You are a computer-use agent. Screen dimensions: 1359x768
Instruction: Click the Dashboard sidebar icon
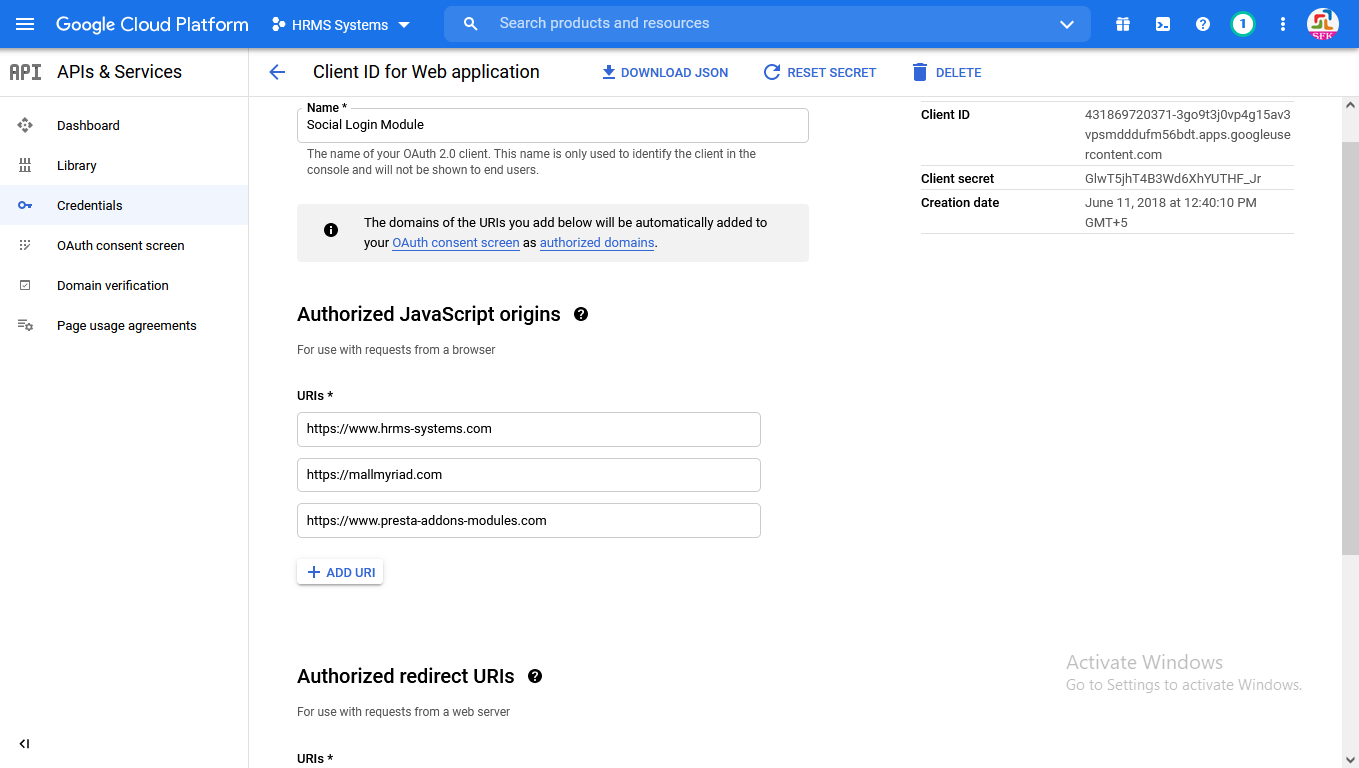pyautogui.click(x=25, y=125)
